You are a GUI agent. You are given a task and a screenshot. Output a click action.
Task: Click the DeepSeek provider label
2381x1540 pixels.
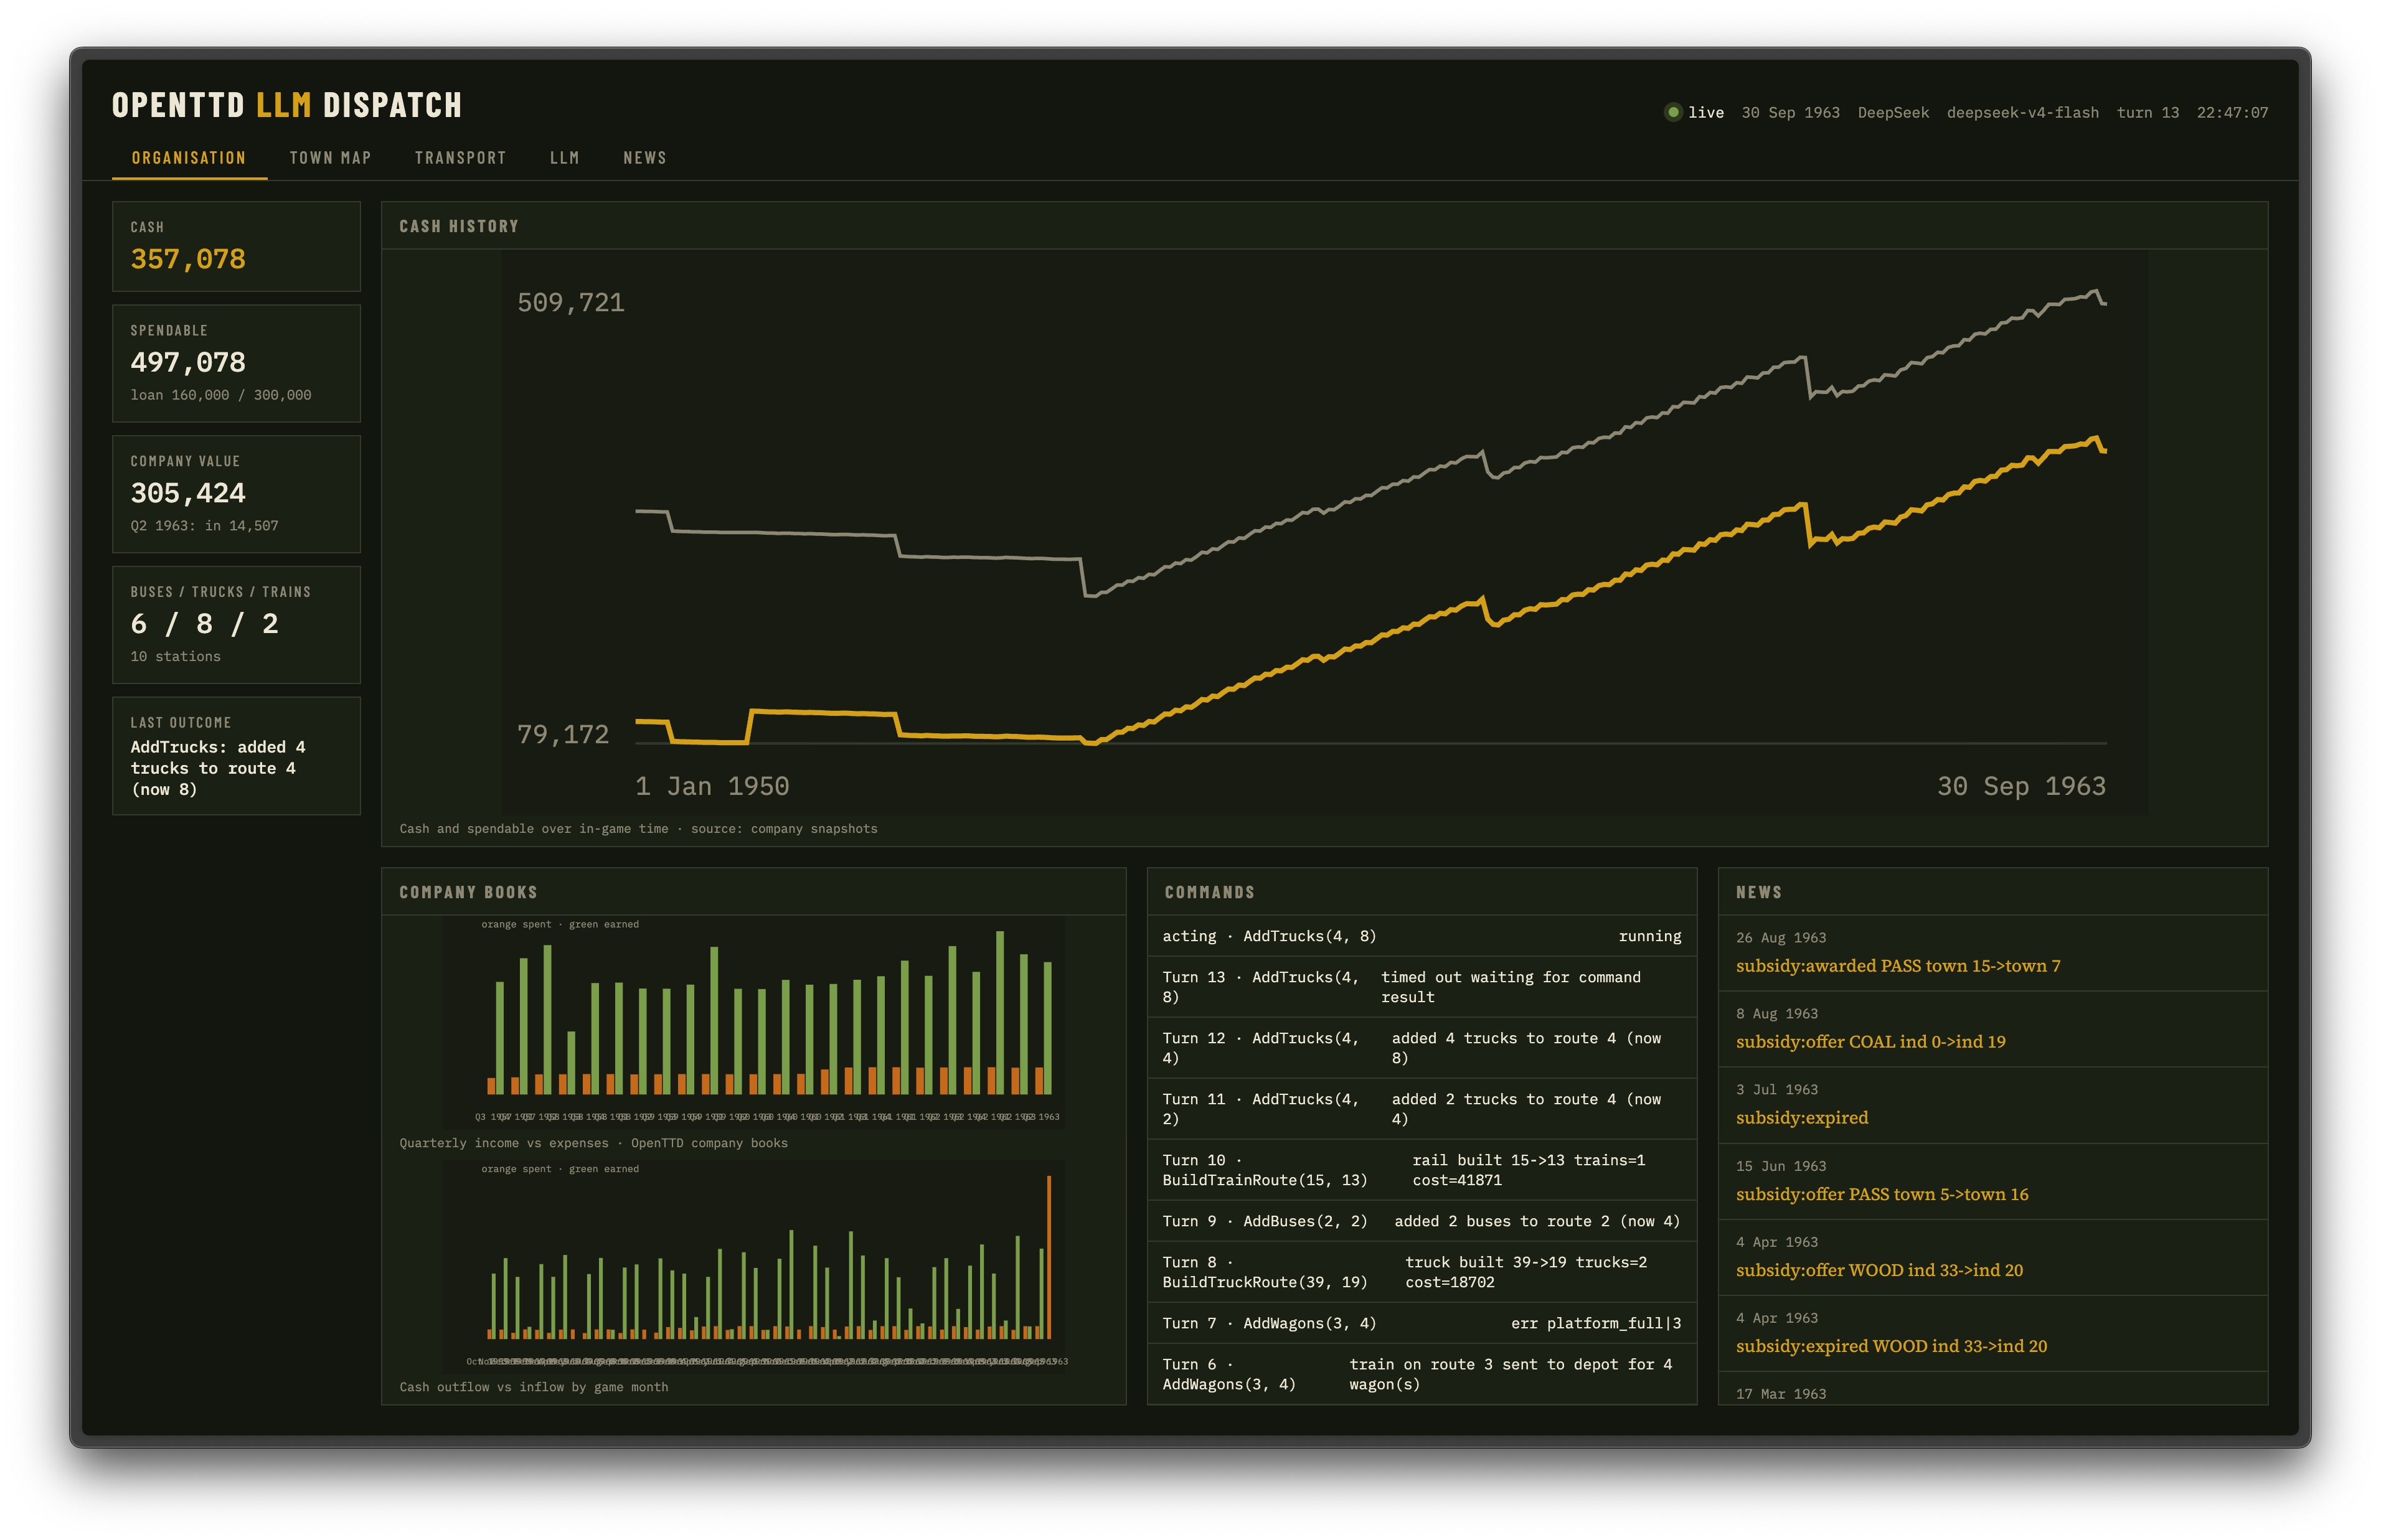[1893, 113]
